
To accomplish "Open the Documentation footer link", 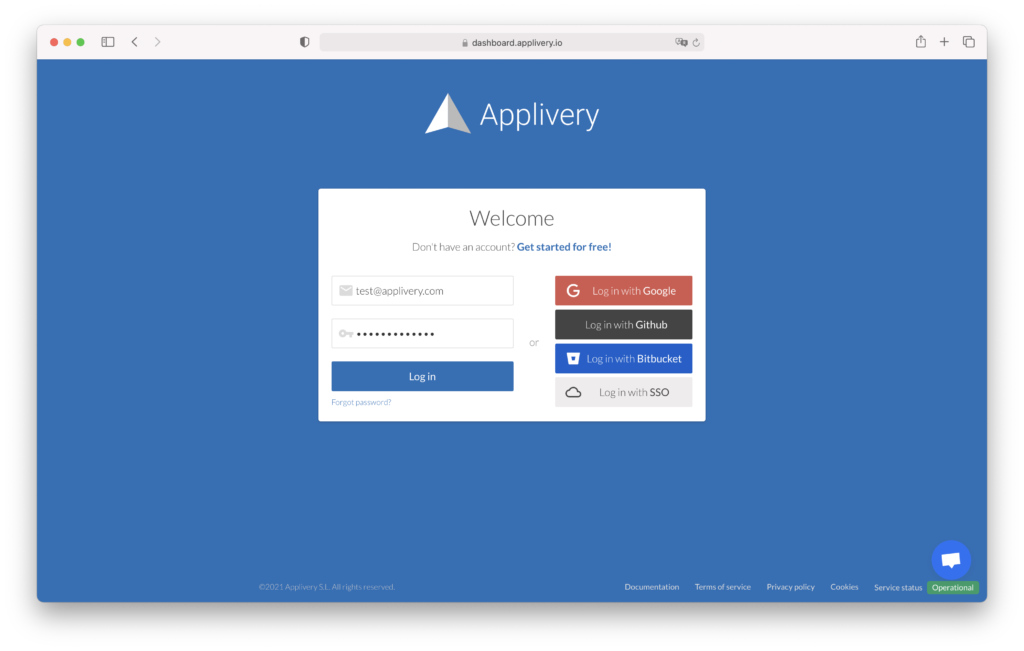I will (x=652, y=587).
